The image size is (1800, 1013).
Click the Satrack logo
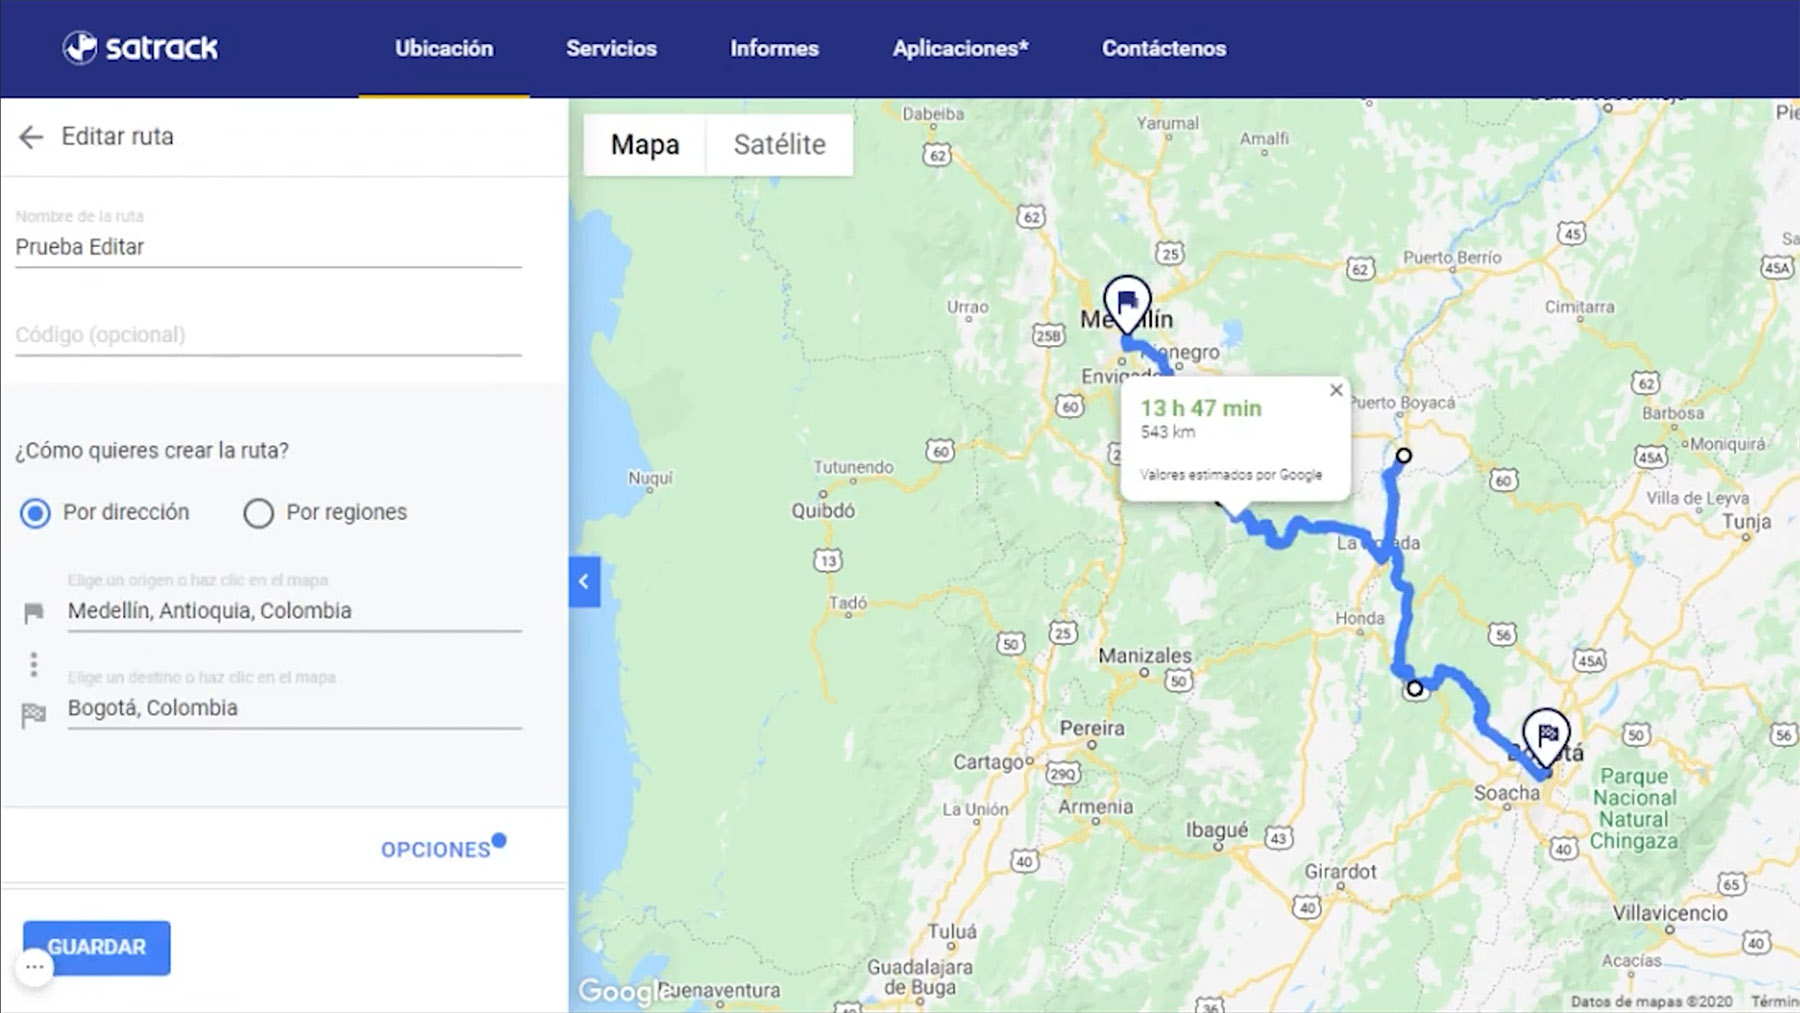(140, 47)
